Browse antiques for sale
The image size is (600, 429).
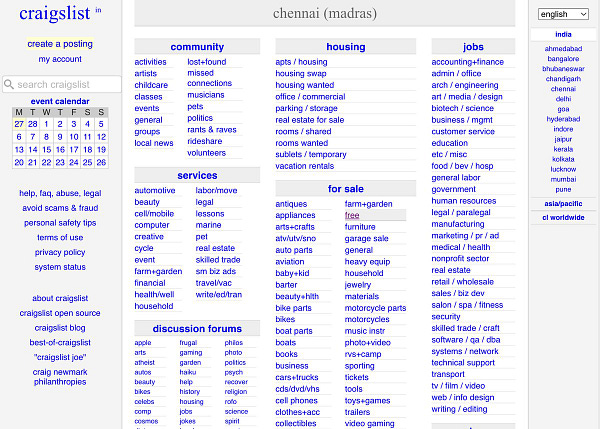tap(291, 204)
